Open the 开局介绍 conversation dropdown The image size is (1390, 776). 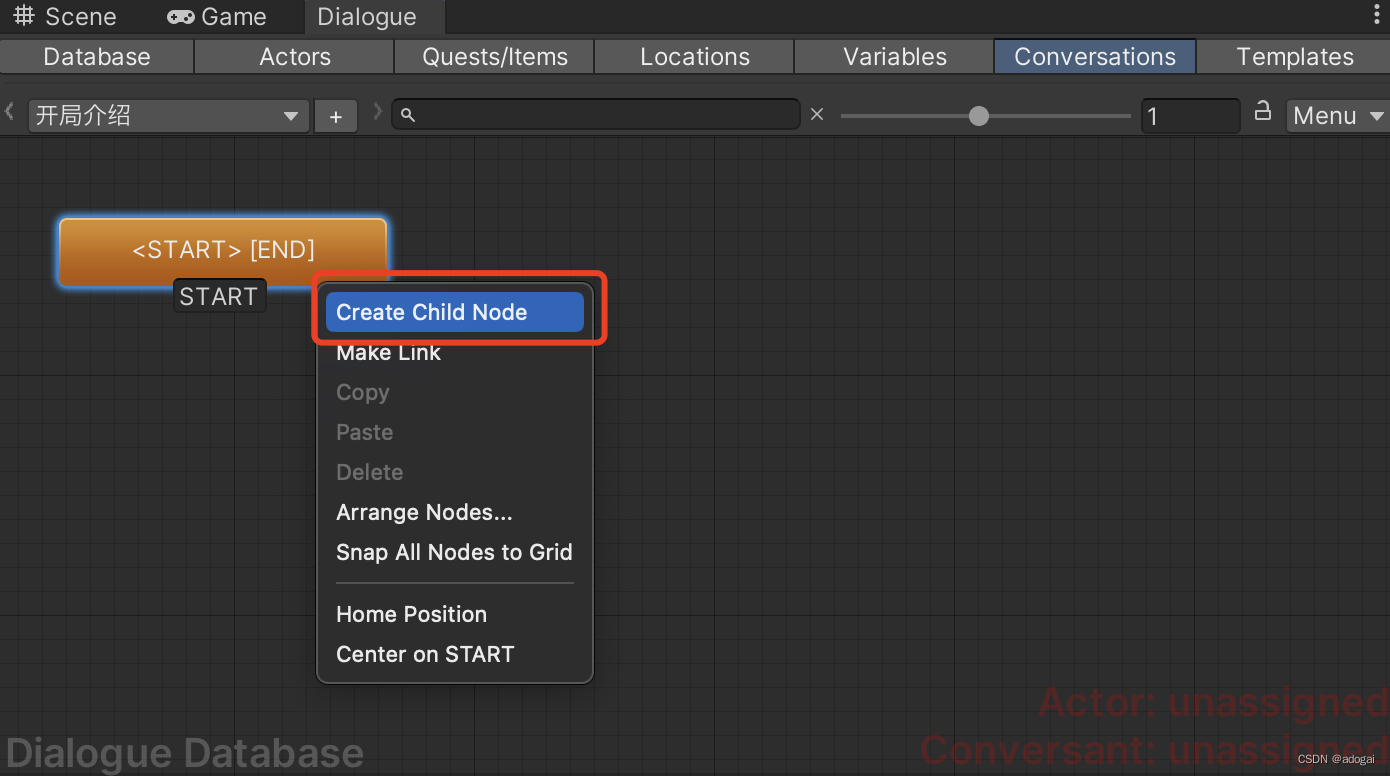click(167, 115)
